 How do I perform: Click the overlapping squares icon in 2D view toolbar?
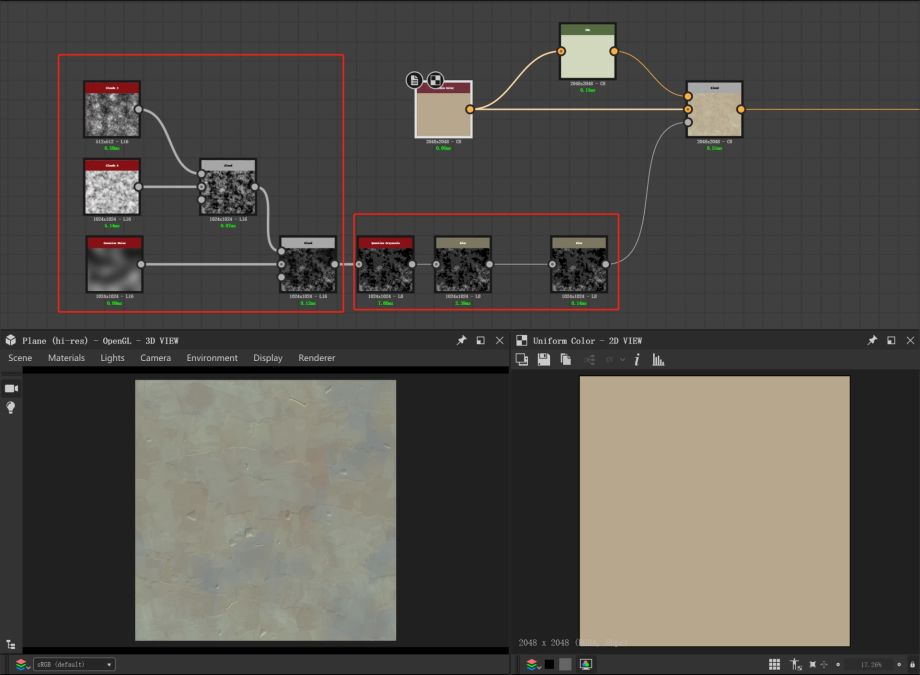coord(522,359)
